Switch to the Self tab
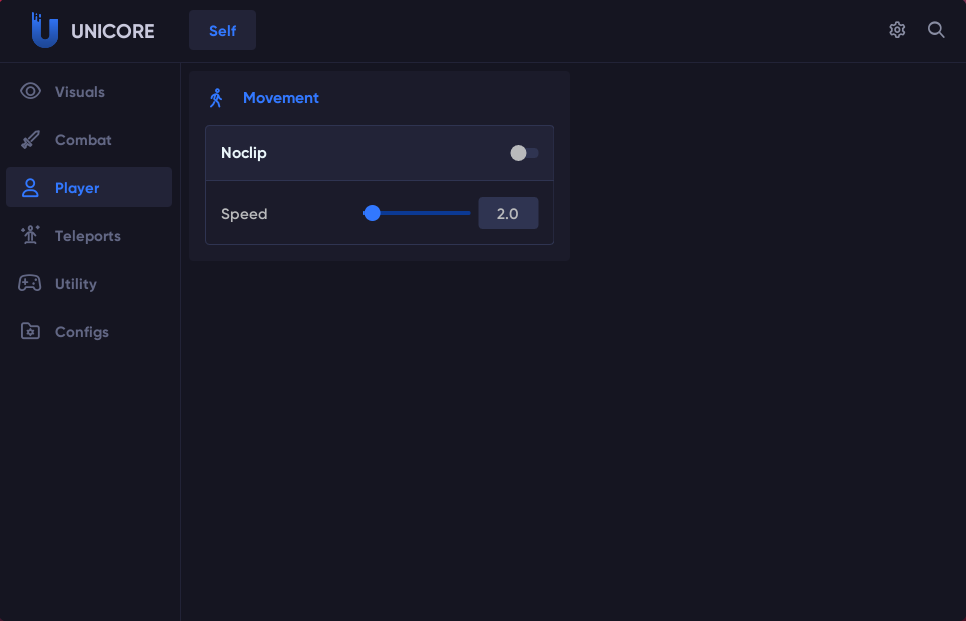The width and height of the screenshot is (966, 621). (222, 30)
